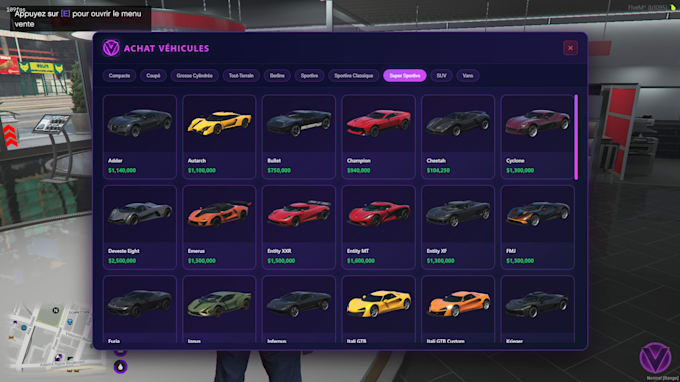Image resolution: width=680 pixels, height=382 pixels.
Task: Click the vehicle list vertical scrollbar
Action: tap(576, 137)
